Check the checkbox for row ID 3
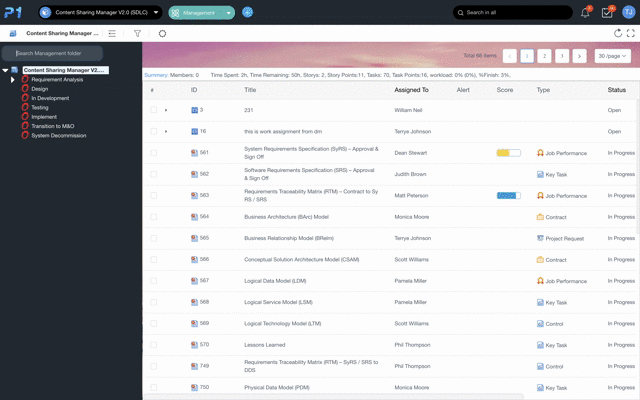The image size is (640, 400). [153, 110]
